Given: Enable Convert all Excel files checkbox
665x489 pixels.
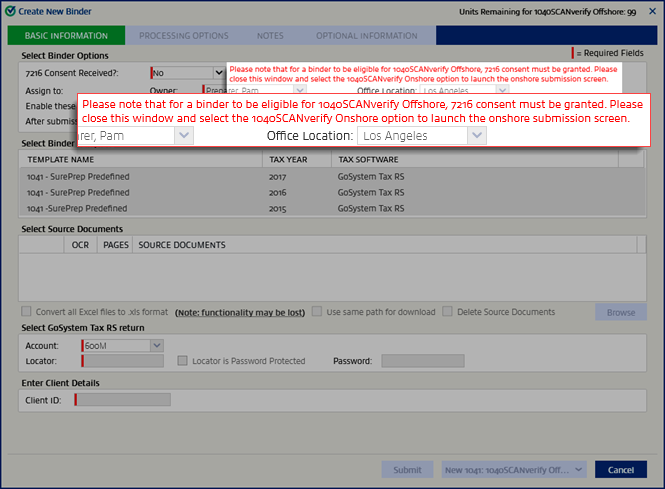Looking at the screenshot, I should [x=27, y=312].
